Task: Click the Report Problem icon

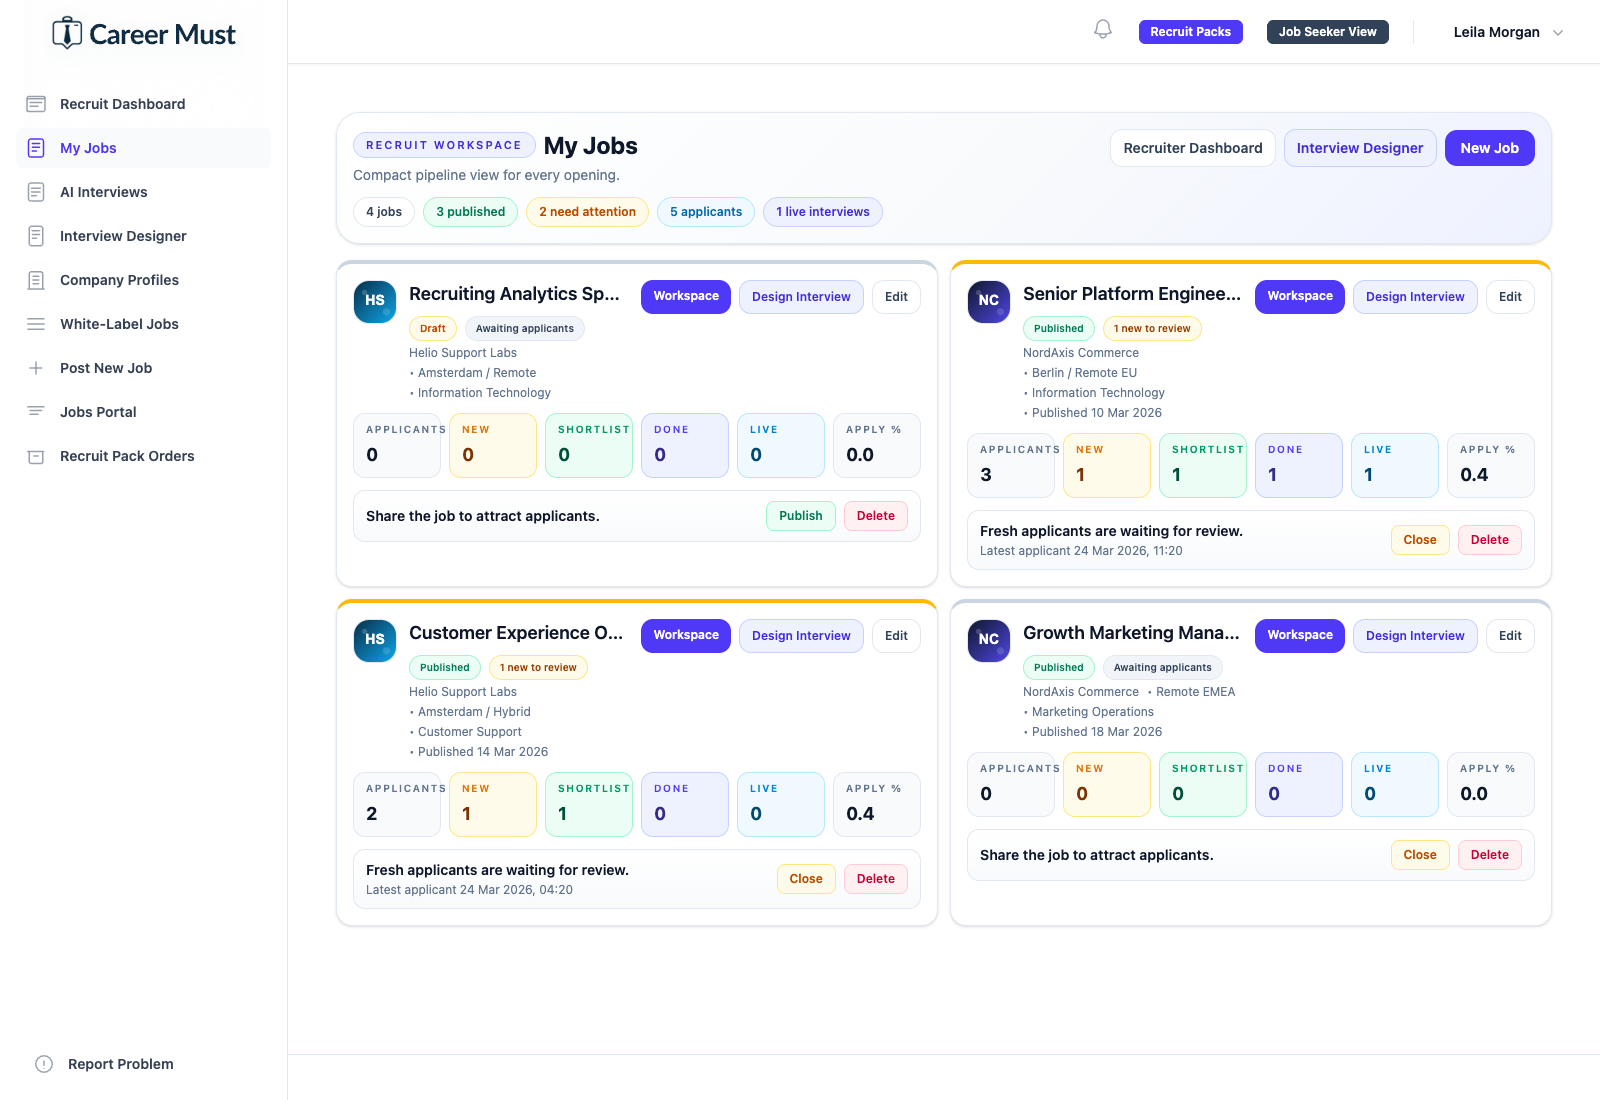Action: pos(44,1064)
